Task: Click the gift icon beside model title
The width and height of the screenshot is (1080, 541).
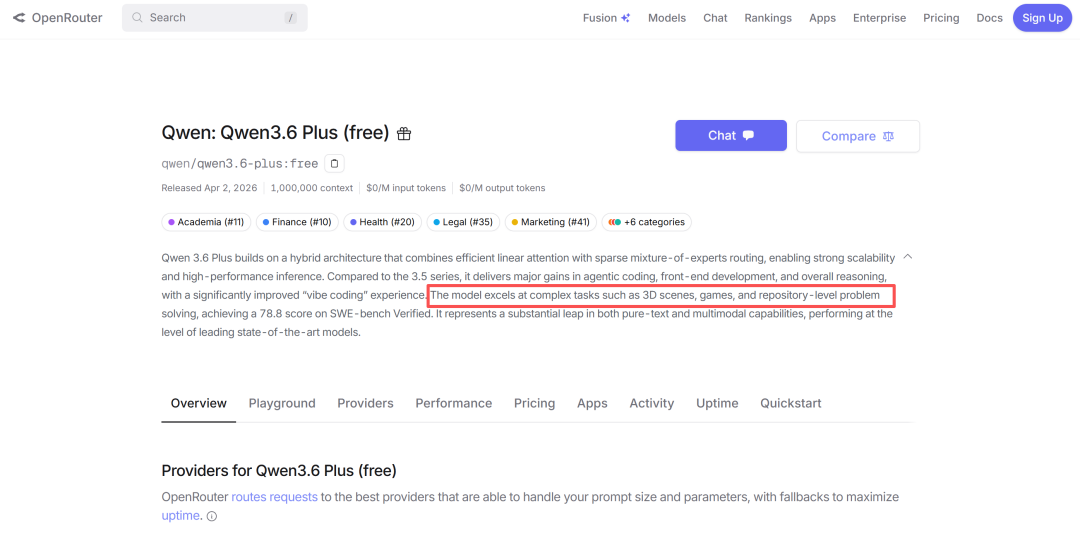Action: pyautogui.click(x=404, y=134)
